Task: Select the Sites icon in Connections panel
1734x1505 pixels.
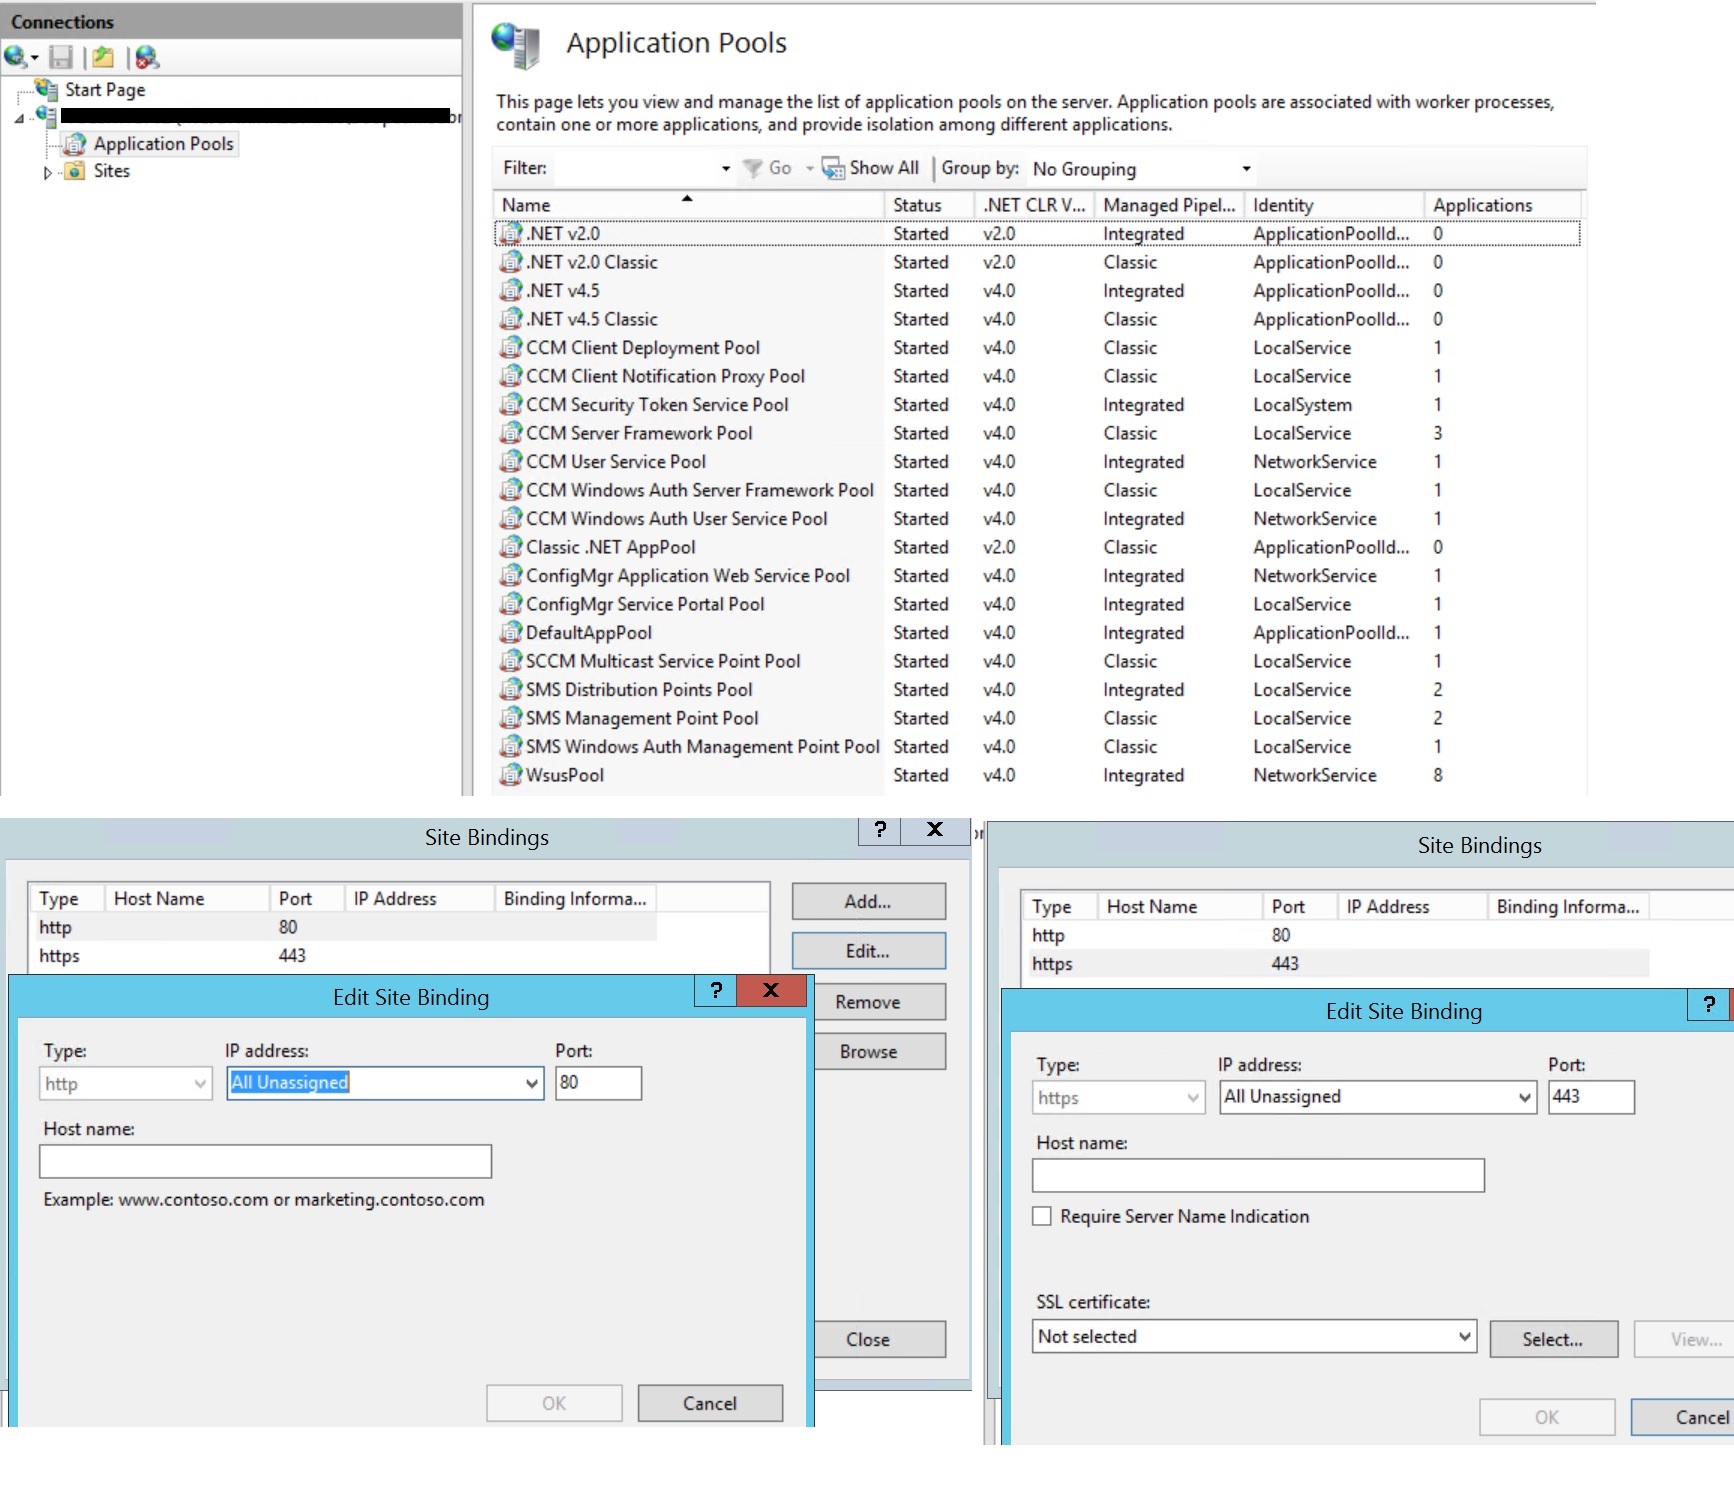Action: (76, 171)
